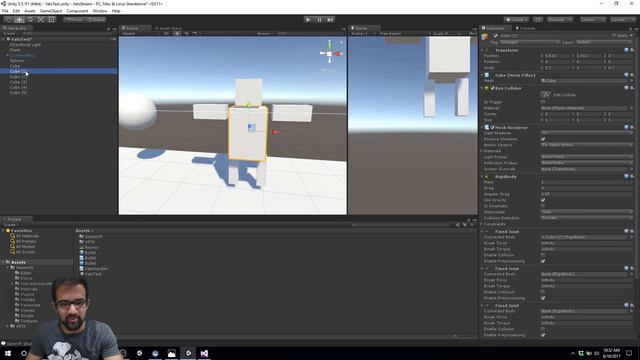This screenshot has width=640, height=360.
Task: Toggle Is Kinematic checkbox on Rigidbody
Action: pos(543,206)
